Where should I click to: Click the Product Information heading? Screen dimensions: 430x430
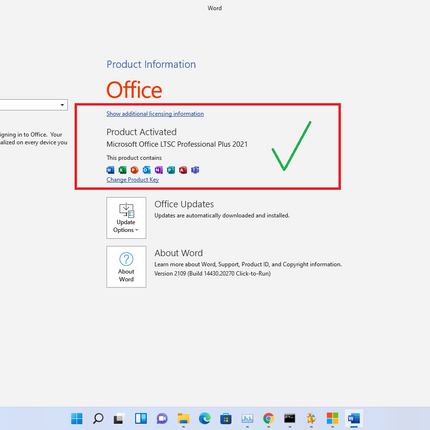pos(151,64)
